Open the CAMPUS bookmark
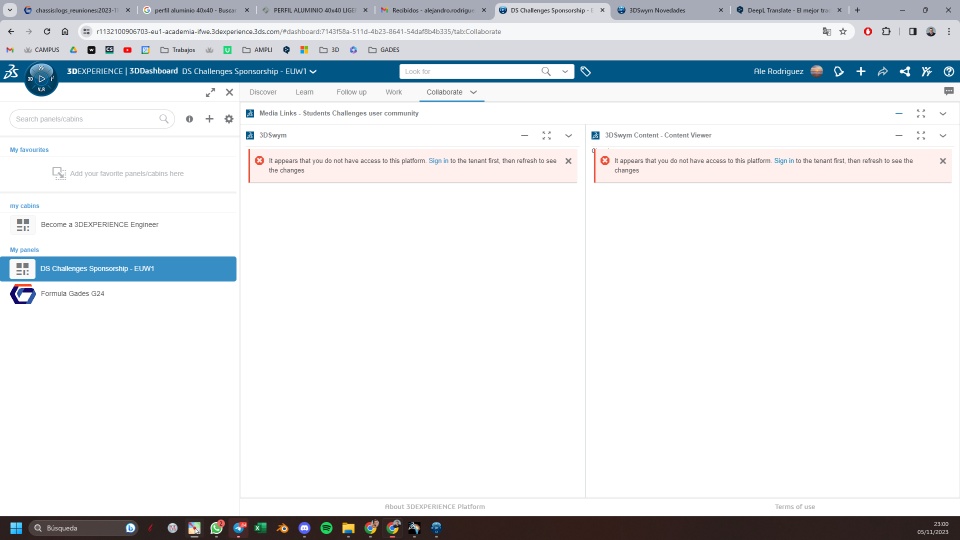The width and height of the screenshot is (960, 540). [x=42, y=50]
